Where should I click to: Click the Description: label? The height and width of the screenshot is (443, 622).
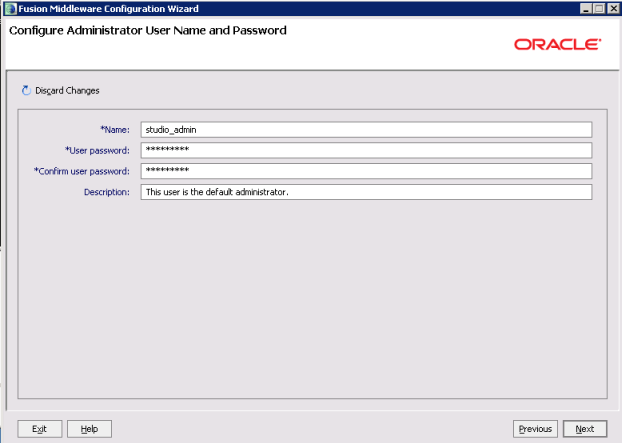(107, 192)
